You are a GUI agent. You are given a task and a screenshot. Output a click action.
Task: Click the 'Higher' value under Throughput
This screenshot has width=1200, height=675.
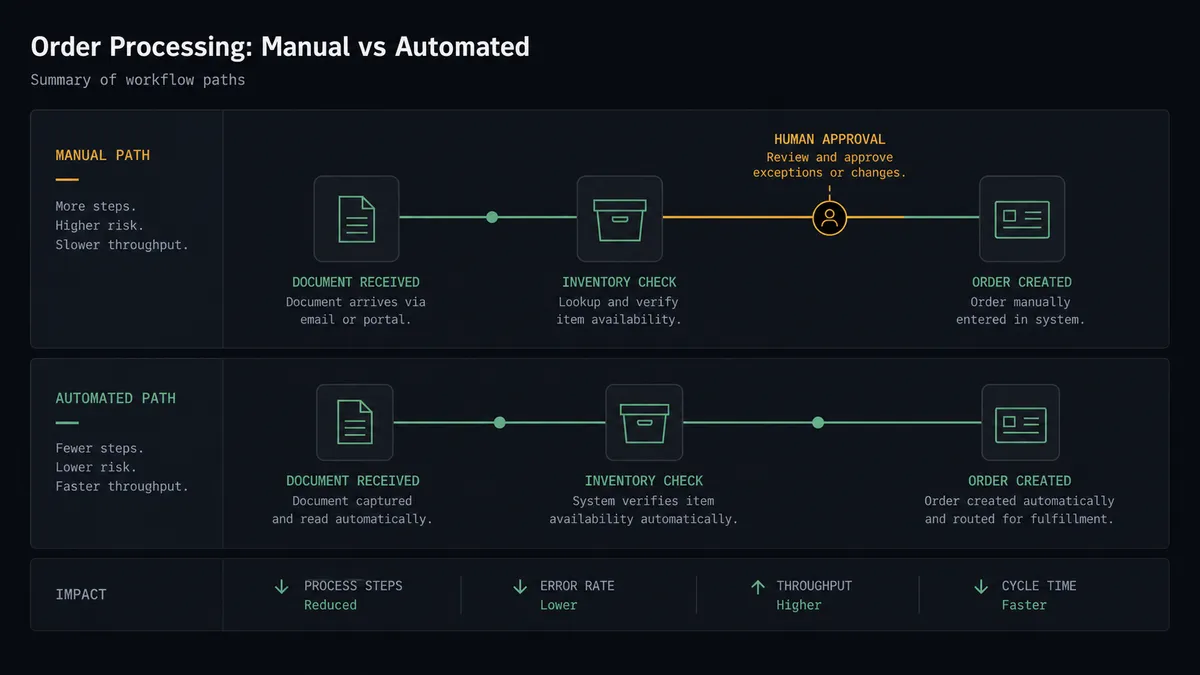[x=799, y=605]
